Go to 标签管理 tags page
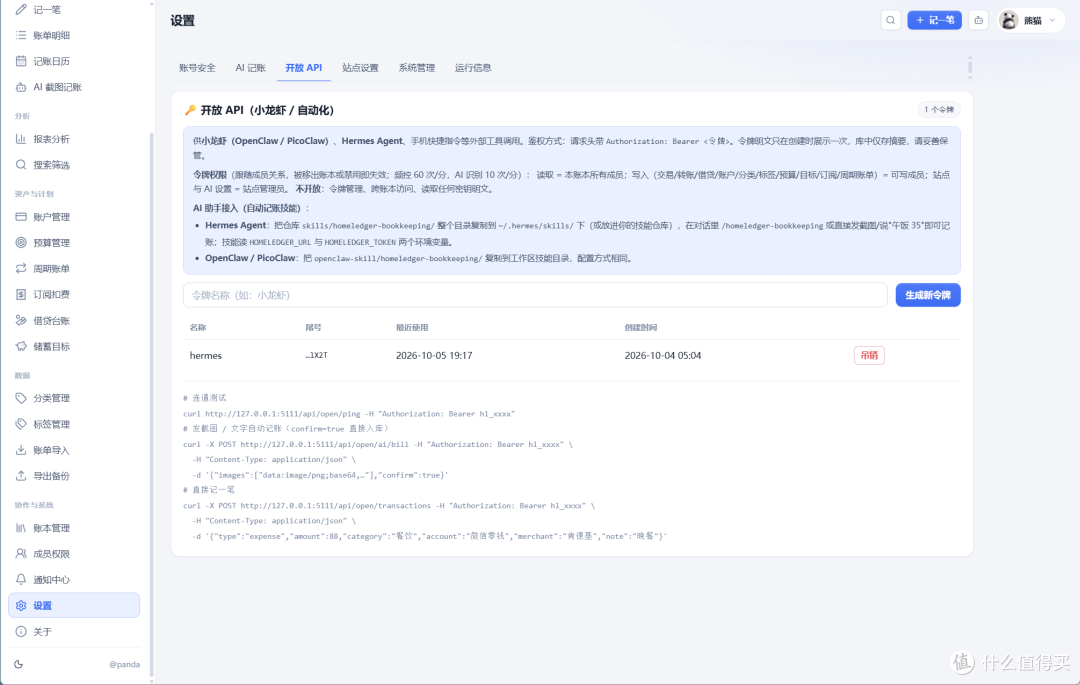The width and height of the screenshot is (1080, 685). click(x=74, y=424)
